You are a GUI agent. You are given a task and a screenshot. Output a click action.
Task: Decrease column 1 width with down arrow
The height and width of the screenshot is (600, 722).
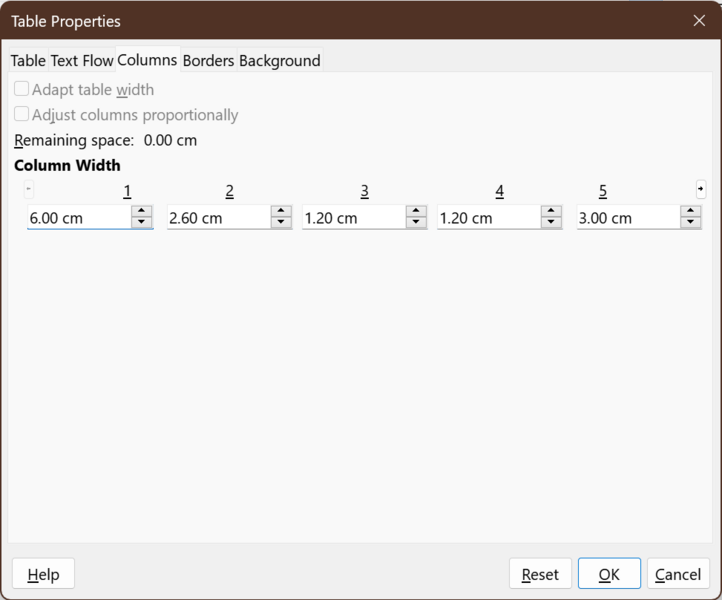(142, 223)
